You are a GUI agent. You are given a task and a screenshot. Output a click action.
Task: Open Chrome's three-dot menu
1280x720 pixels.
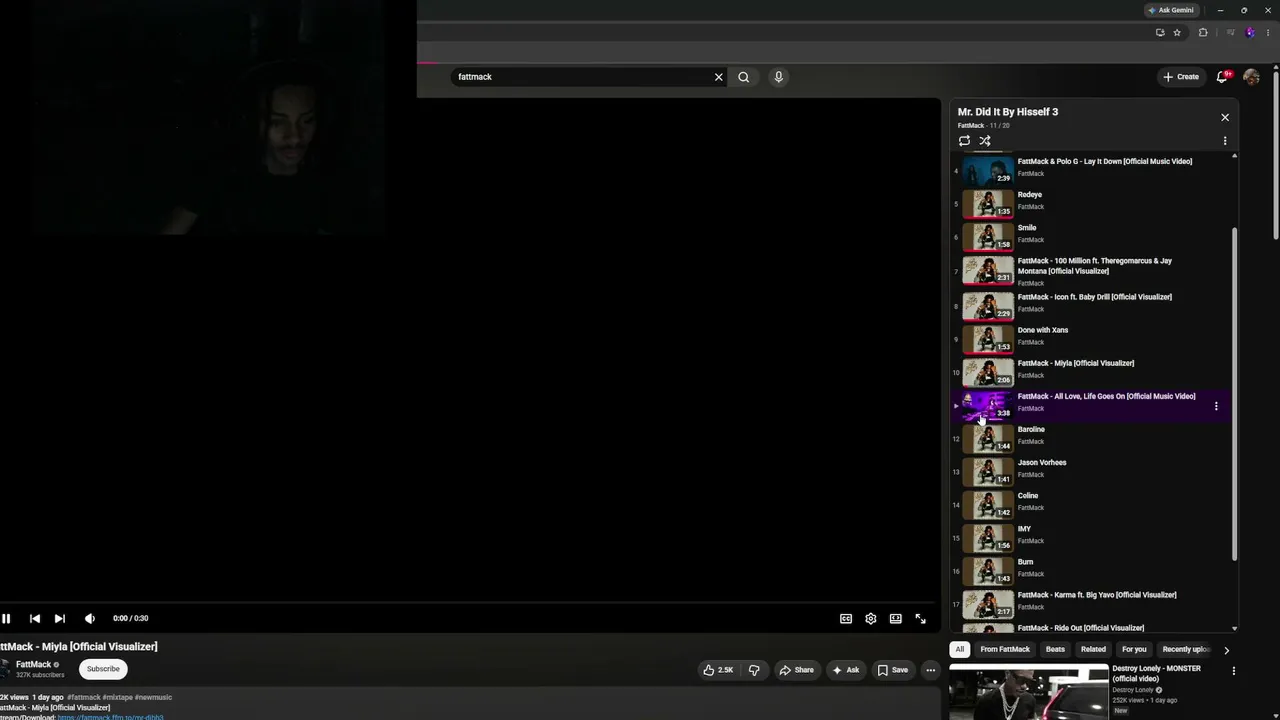pos(1268,32)
